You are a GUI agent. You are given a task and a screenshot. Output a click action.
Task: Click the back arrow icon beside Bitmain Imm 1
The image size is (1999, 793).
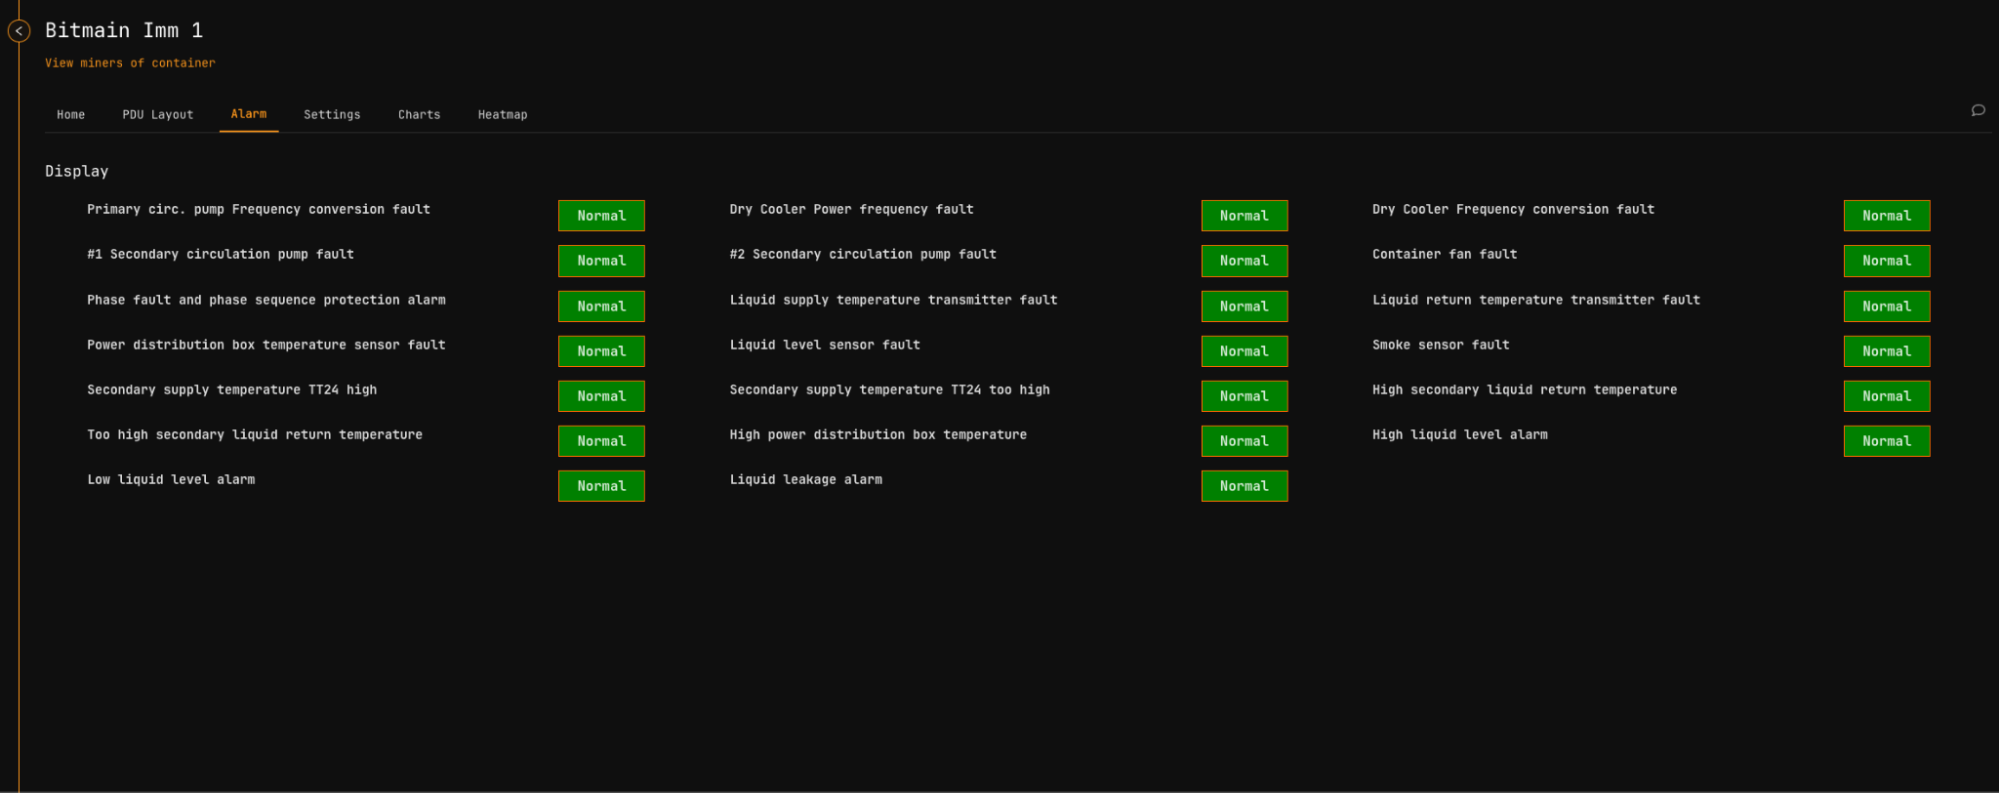point(18,31)
